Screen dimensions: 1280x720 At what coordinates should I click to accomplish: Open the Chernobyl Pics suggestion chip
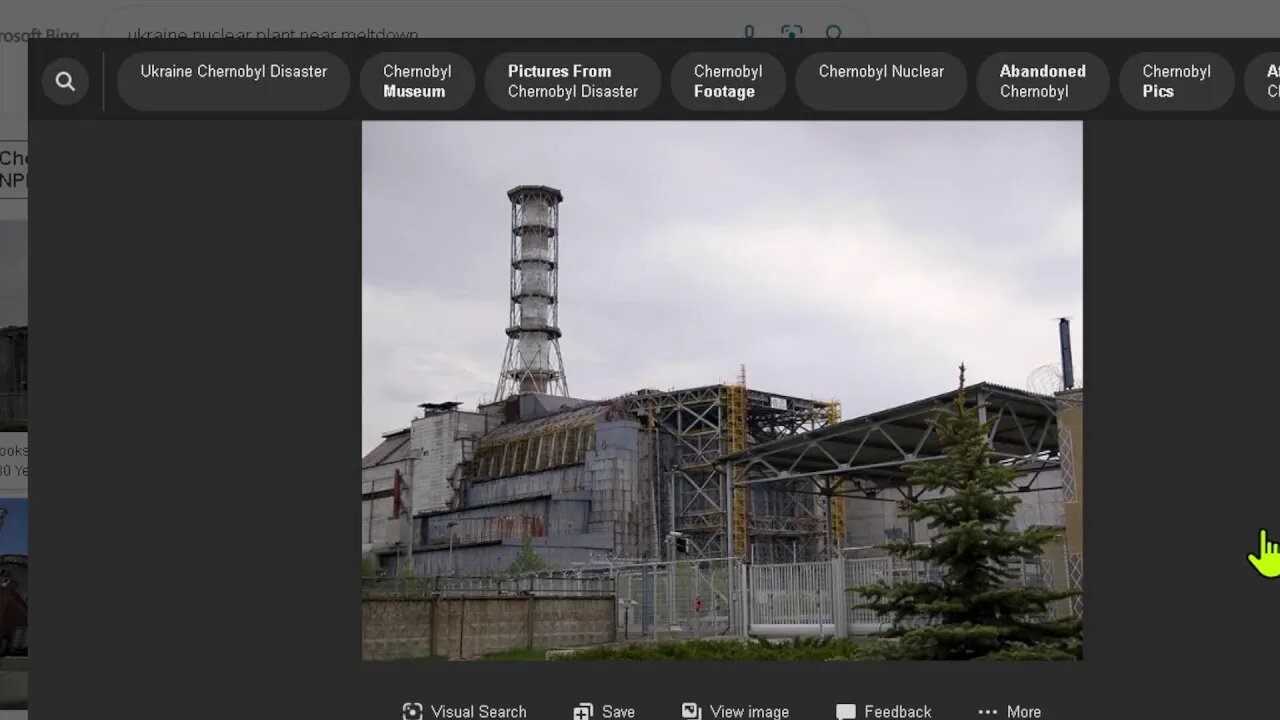click(x=1176, y=81)
